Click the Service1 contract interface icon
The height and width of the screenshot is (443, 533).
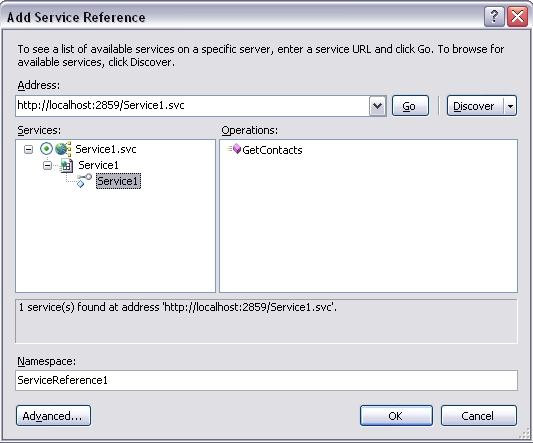click(x=84, y=181)
